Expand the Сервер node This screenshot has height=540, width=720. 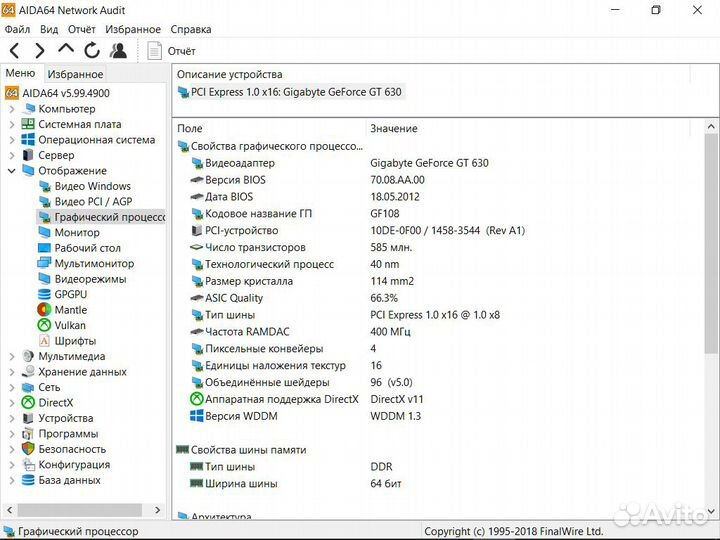[x=12, y=155]
